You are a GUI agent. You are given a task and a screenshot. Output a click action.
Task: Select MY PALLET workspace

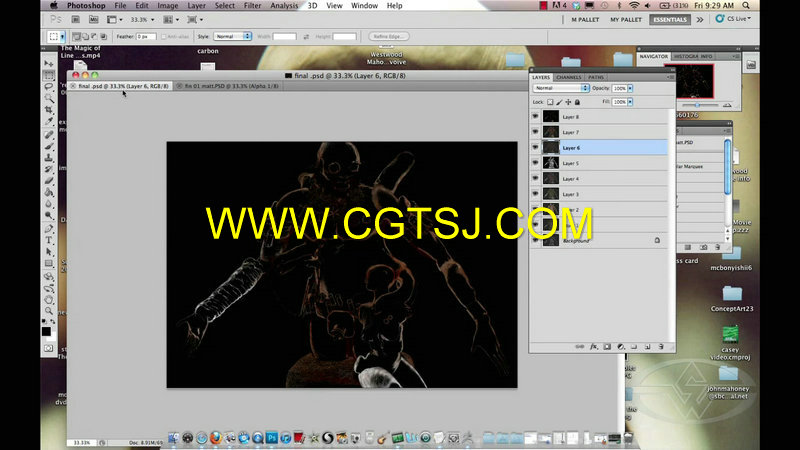click(x=626, y=19)
